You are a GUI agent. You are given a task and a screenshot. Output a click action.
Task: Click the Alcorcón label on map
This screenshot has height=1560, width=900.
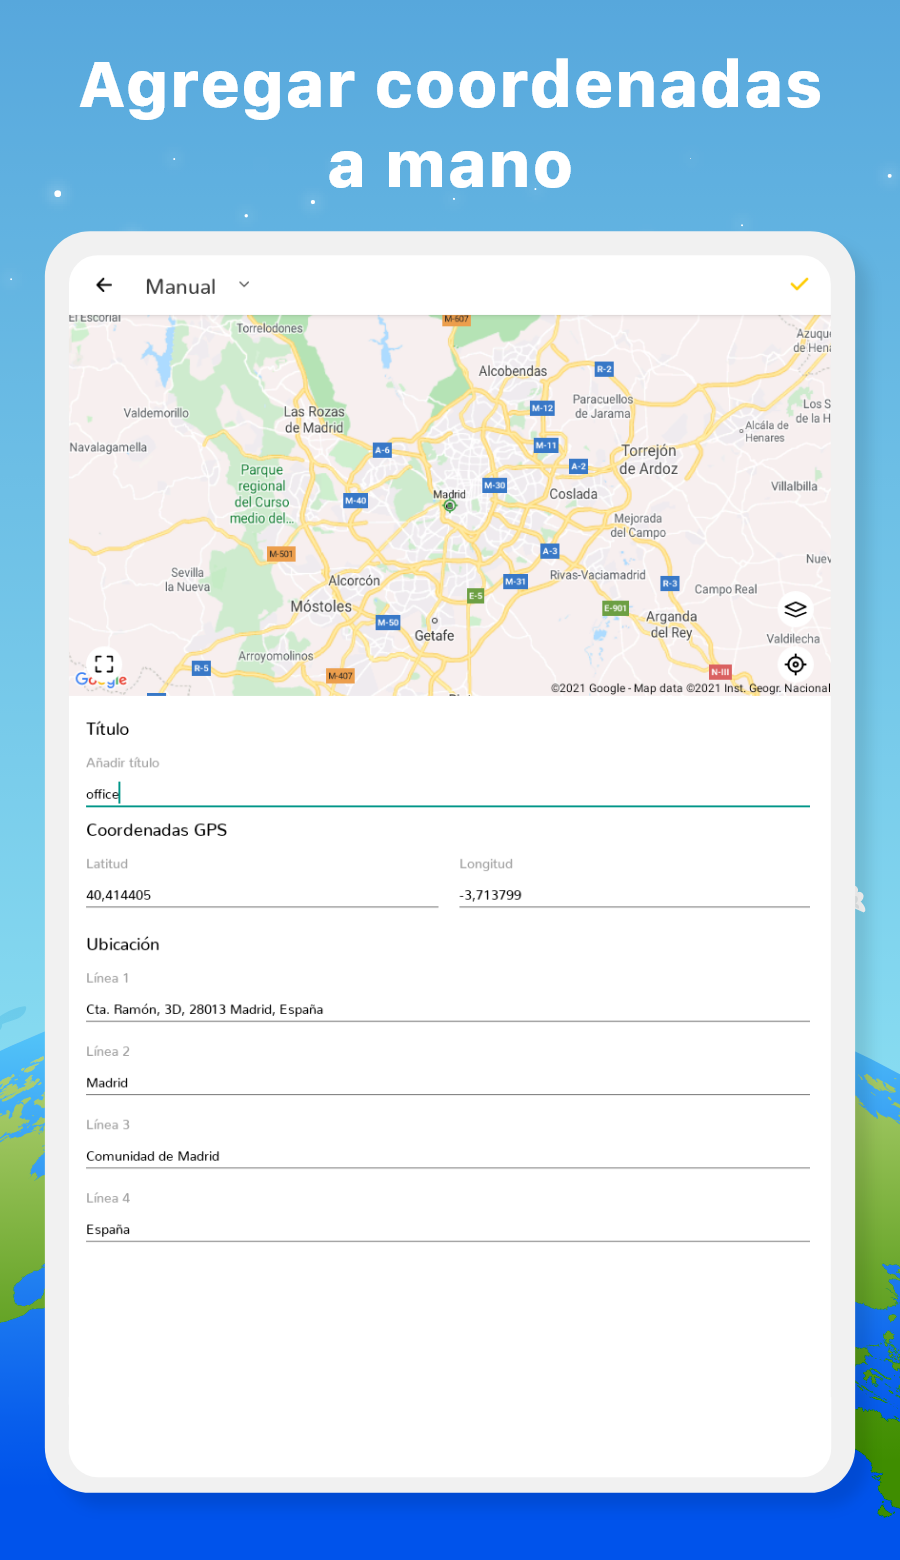[x=354, y=581]
